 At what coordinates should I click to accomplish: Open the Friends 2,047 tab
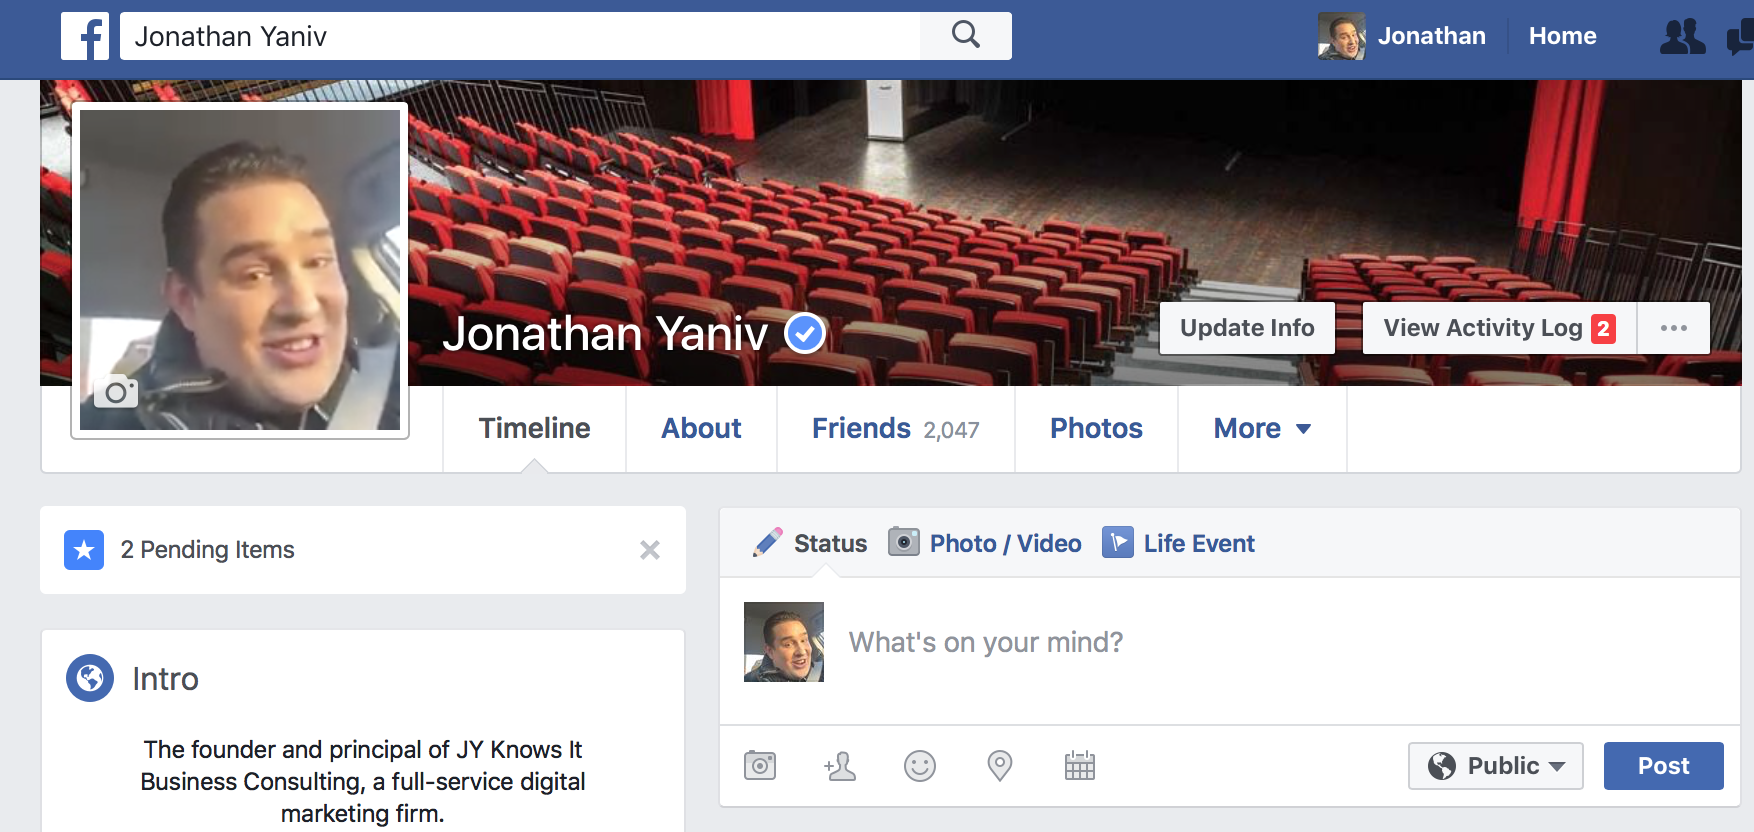[896, 429]
